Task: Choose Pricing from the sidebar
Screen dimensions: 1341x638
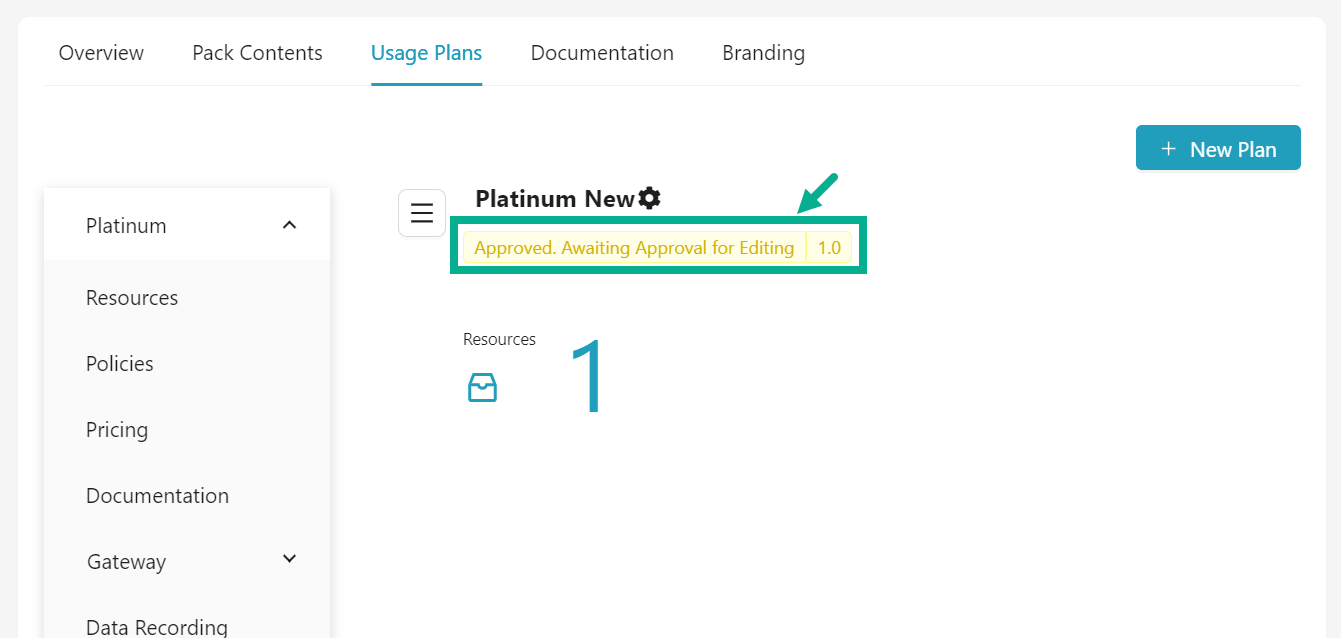Action: pos(117,430)
